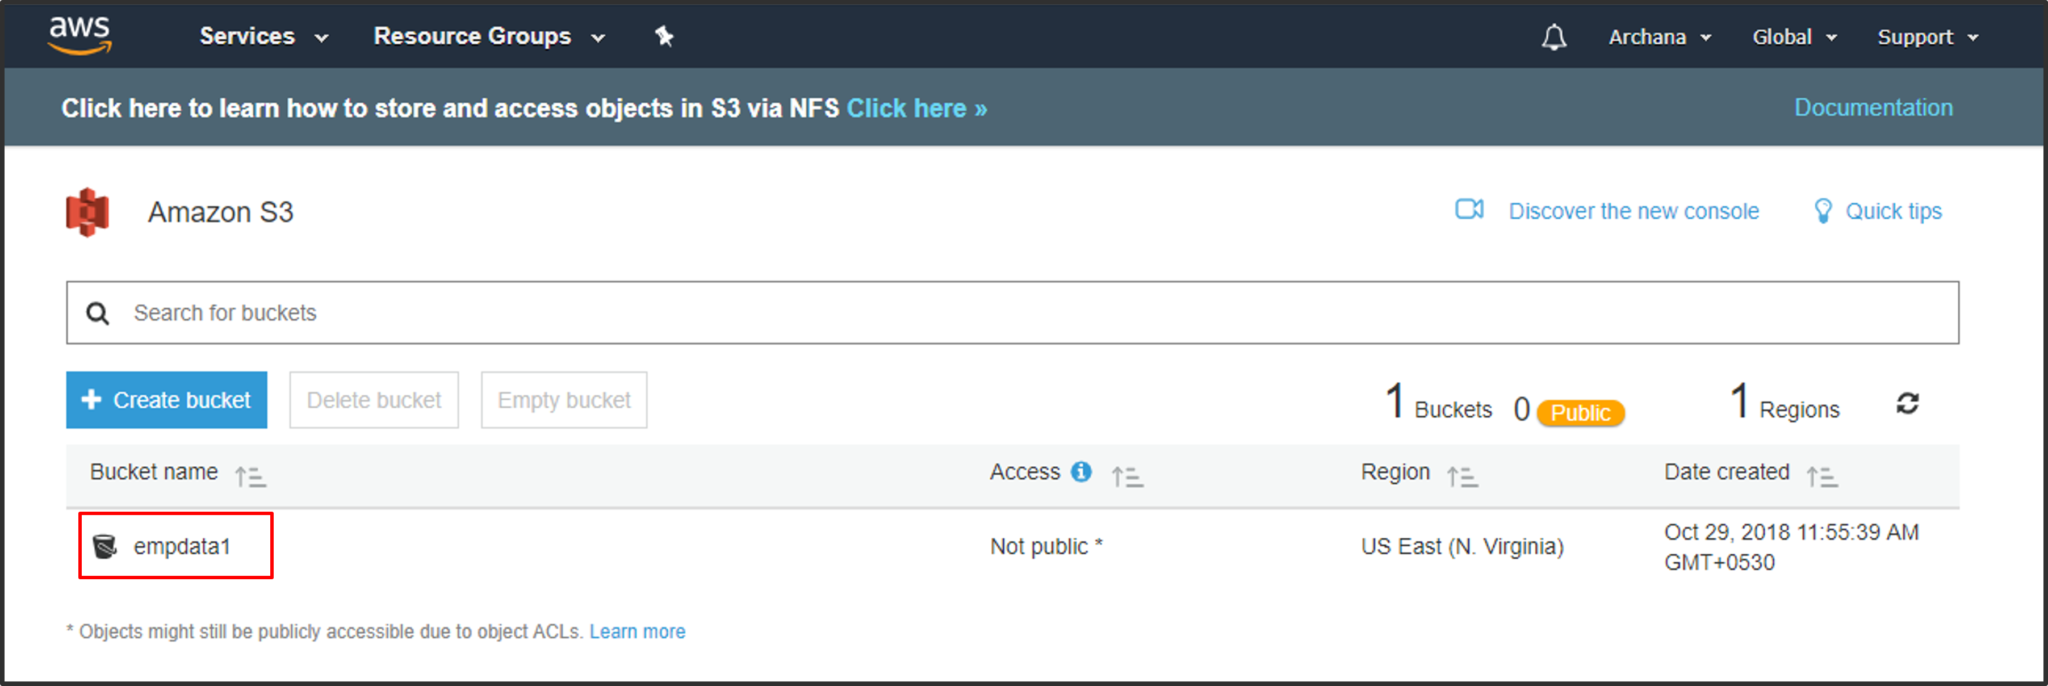Click the '1 Regions' count

pos(1785,403)
